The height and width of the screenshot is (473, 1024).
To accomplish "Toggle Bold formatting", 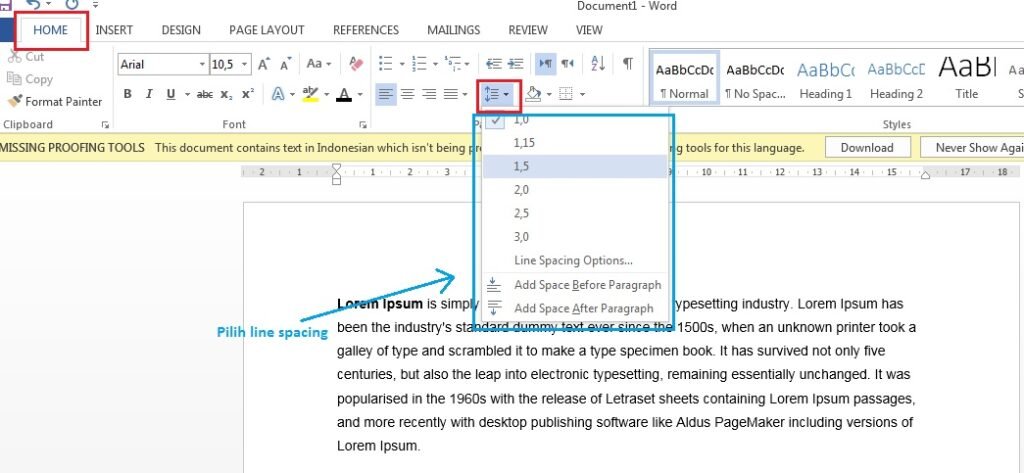I will point(127,94).
